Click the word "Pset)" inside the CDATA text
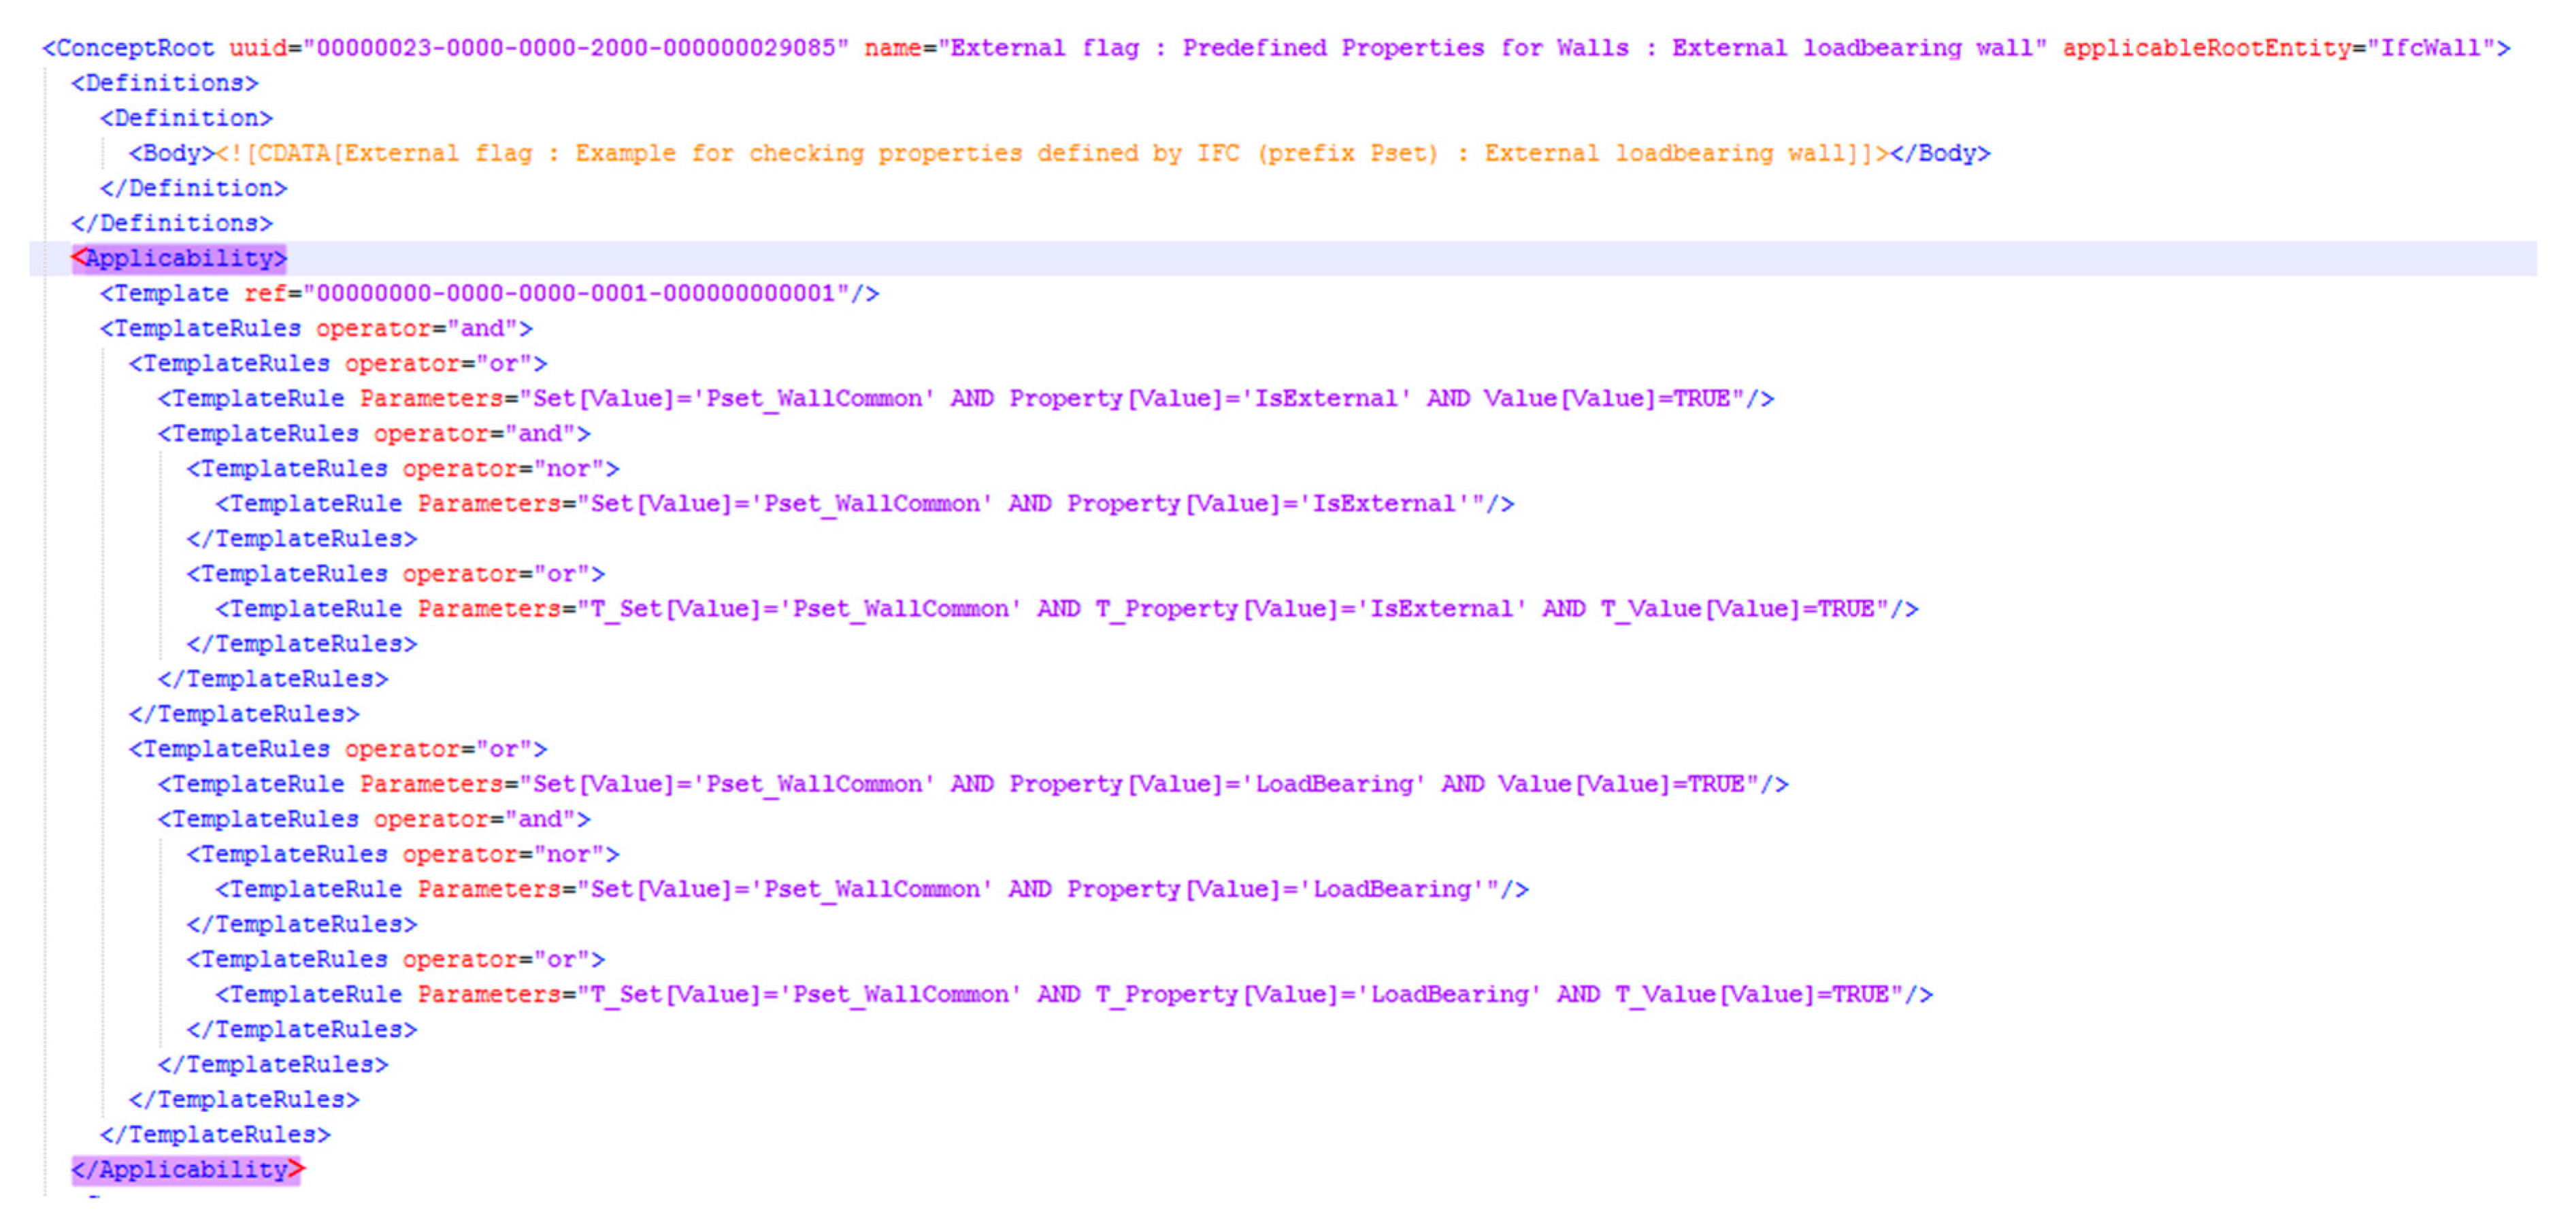Screen dimensions: 2576x1229 [1403, 153]
